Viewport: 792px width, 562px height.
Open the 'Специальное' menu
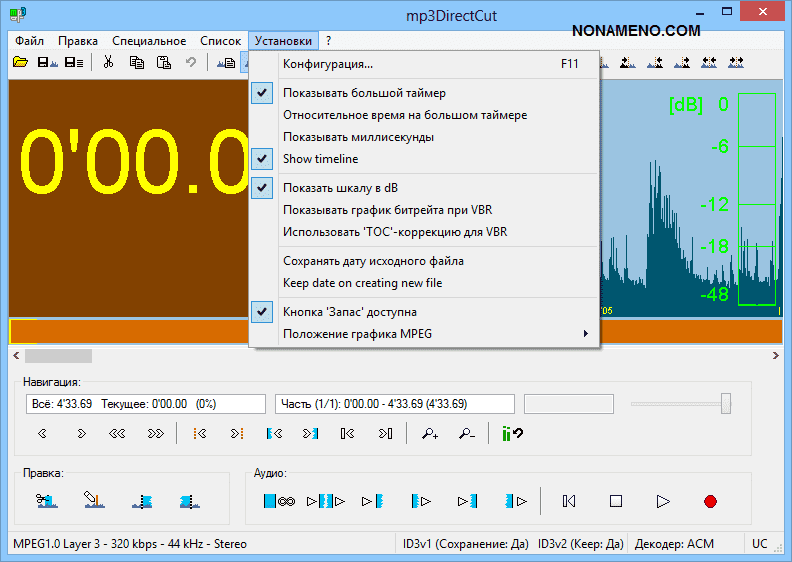(x=149, y=41)
